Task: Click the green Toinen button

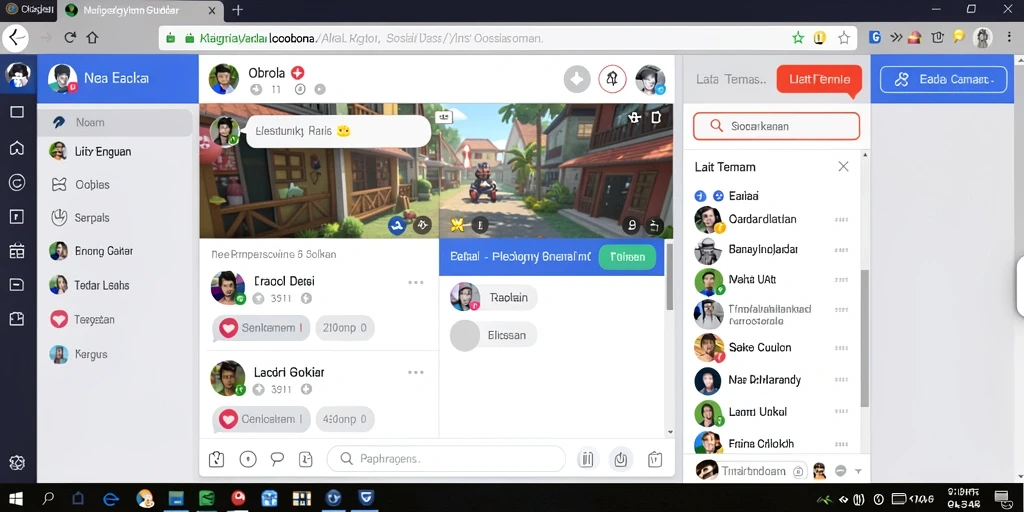Action: coord(627,257)
